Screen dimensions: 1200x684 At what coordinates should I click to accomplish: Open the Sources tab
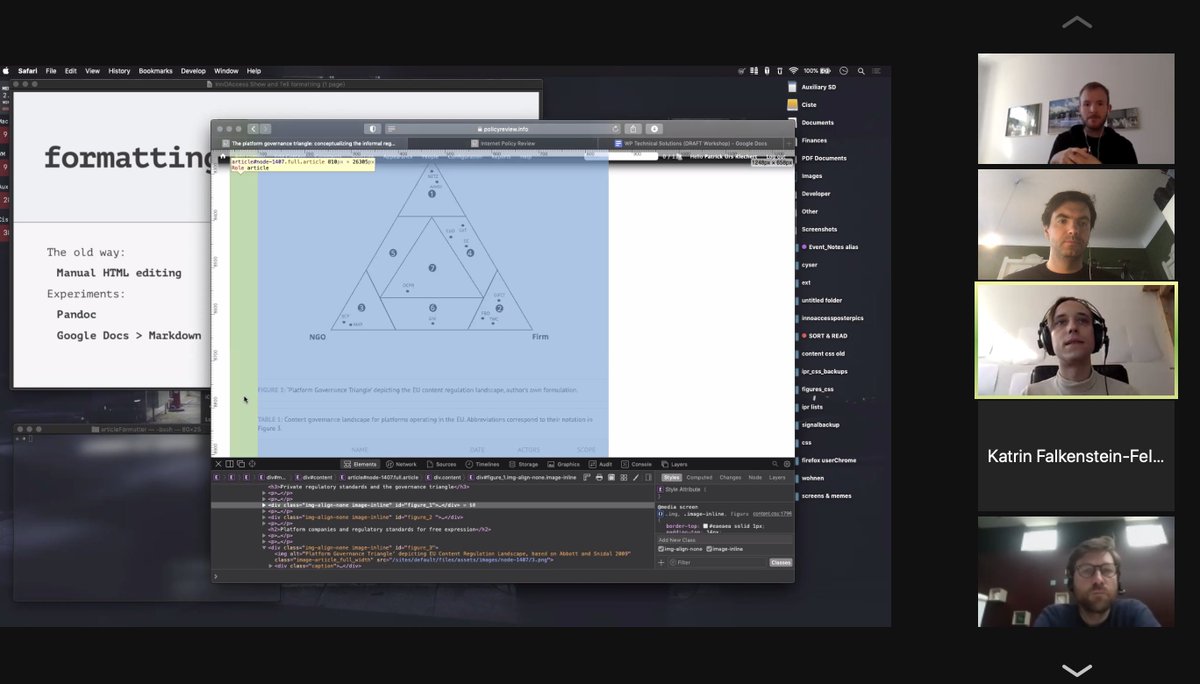pyautogui.click(x=440, y=464)
